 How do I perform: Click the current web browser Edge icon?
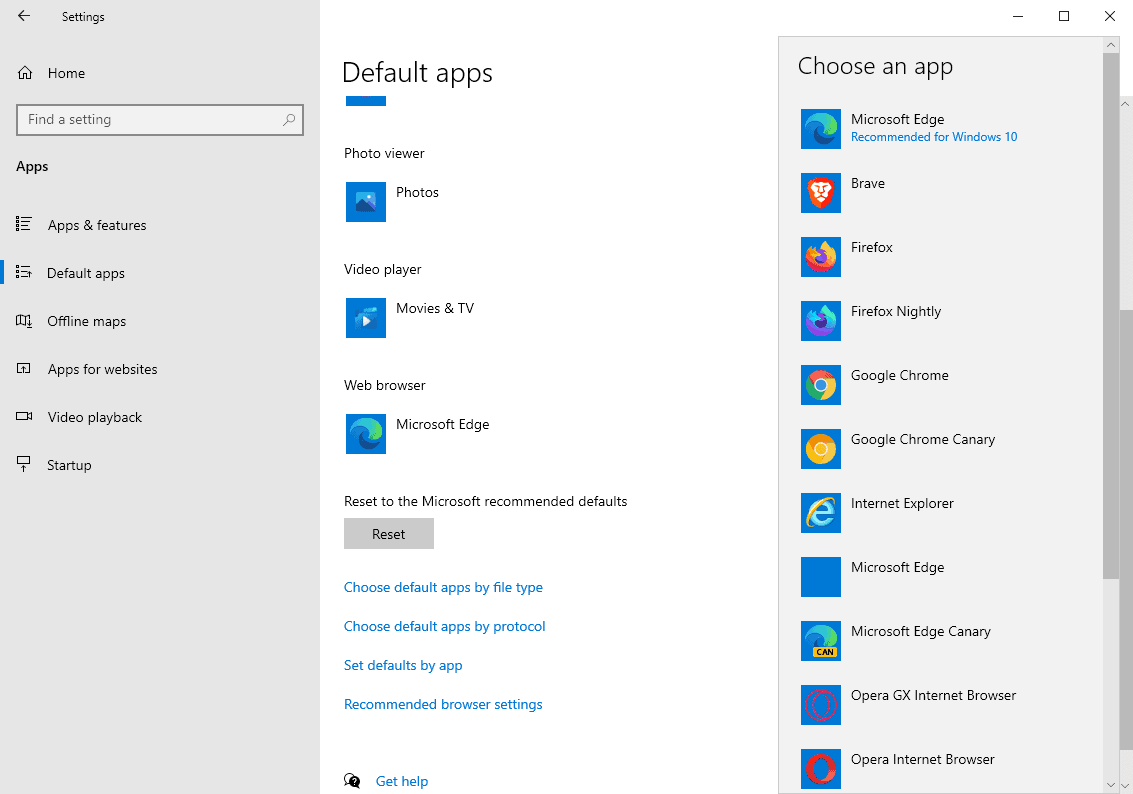[x=366, y=433]
